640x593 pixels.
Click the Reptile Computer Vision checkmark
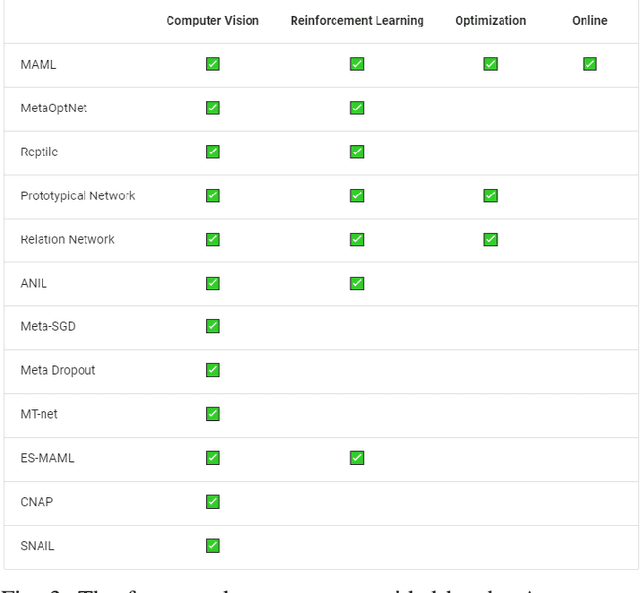coord(213,152)
